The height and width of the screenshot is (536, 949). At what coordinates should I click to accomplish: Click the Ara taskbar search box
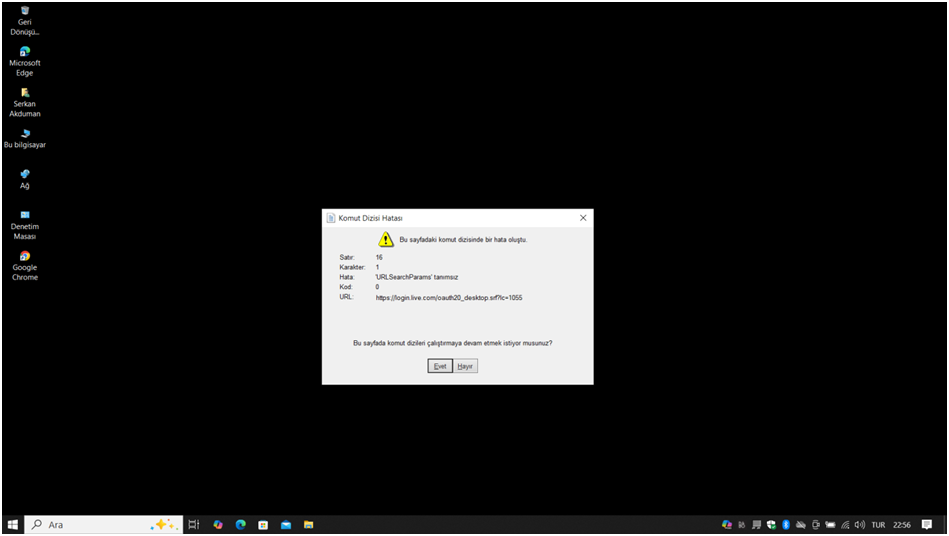coord(103,525)
